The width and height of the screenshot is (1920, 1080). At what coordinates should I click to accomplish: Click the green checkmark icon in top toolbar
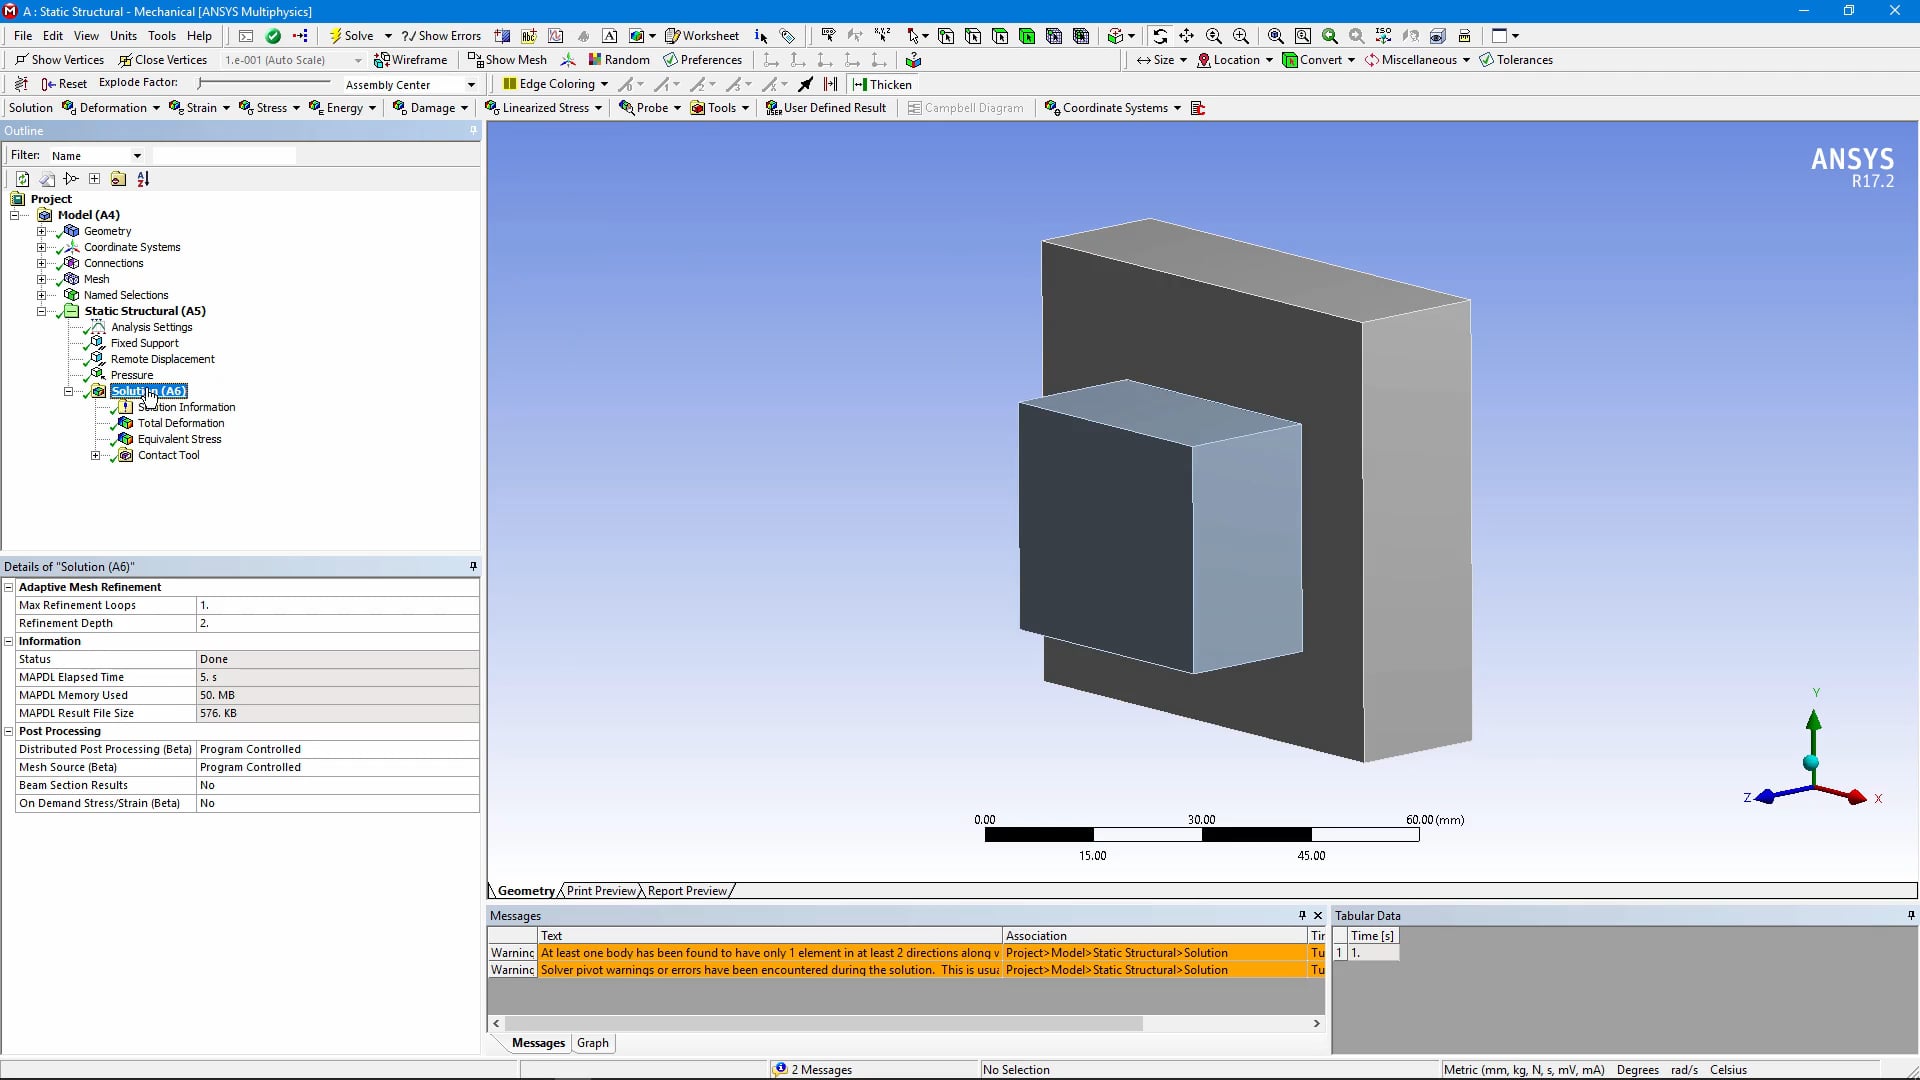273,36
